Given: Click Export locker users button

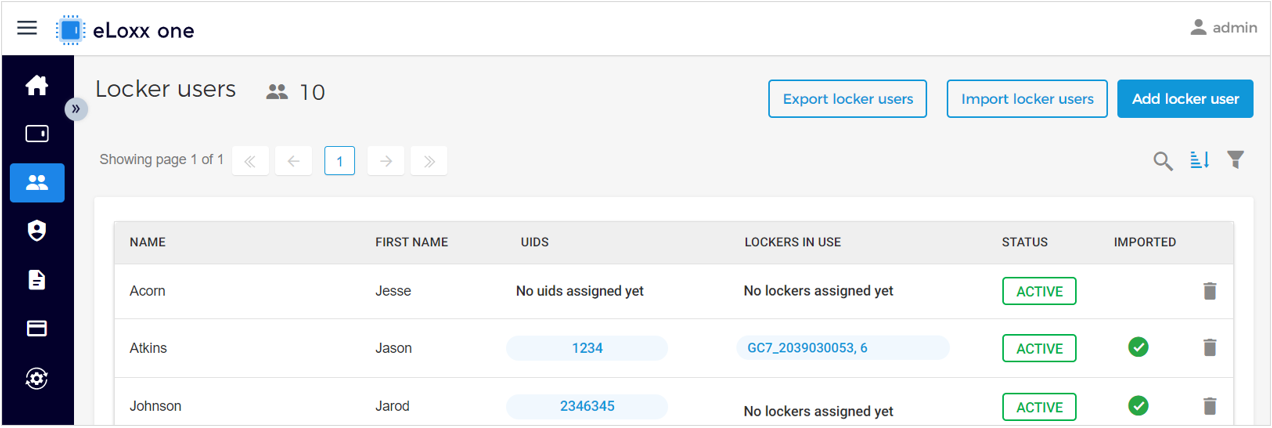Looking at the screenshot, I should click(x=848, y=99).
